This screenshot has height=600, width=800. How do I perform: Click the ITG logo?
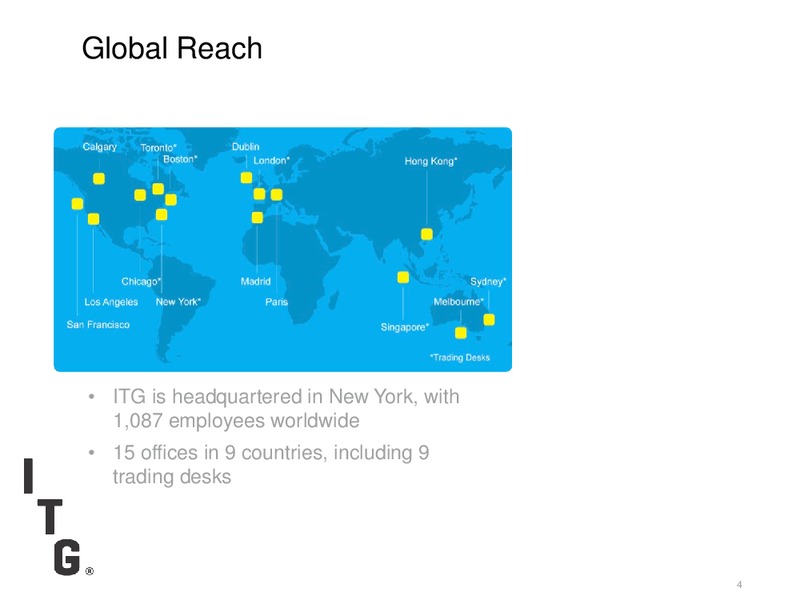coord(58,516)
